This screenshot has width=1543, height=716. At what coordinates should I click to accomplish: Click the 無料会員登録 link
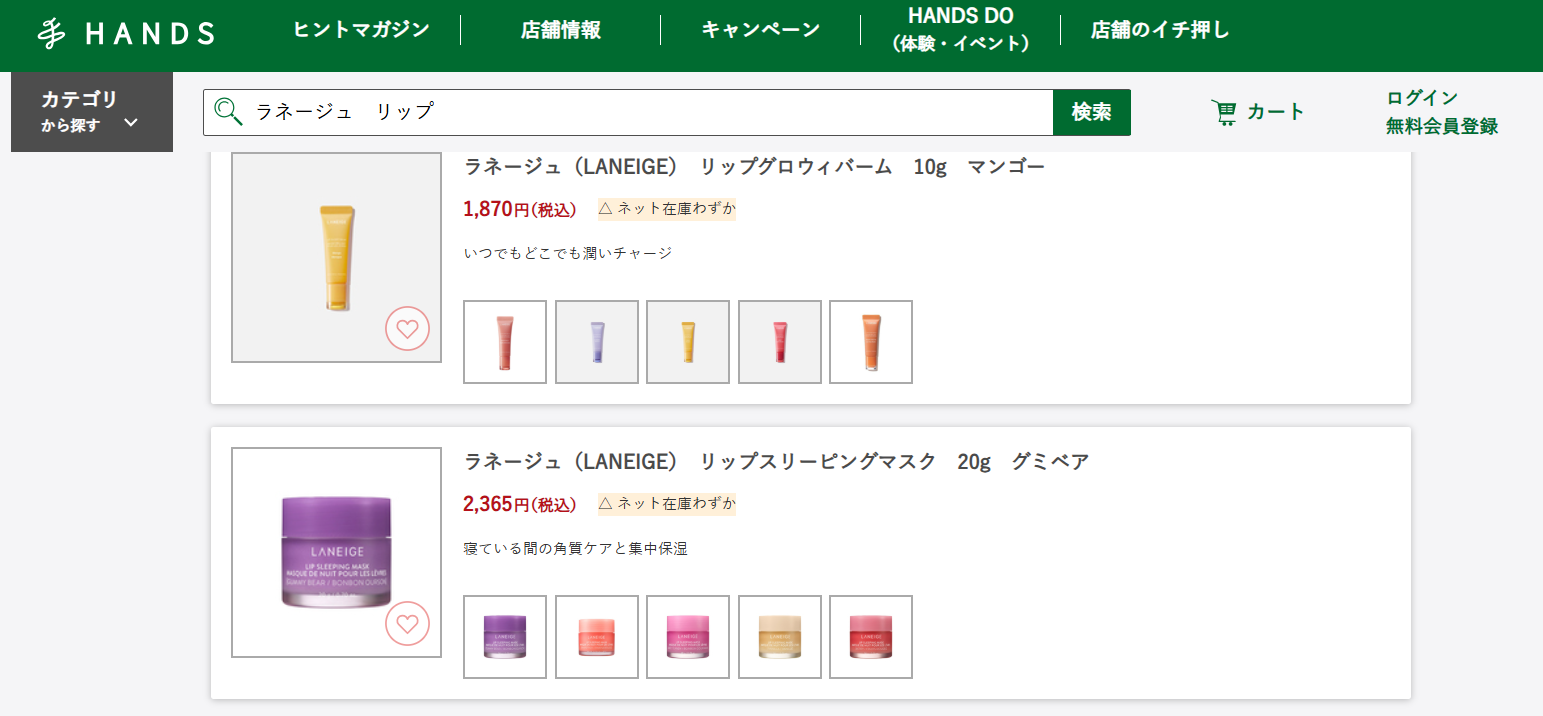click(x=1442, y=126)
